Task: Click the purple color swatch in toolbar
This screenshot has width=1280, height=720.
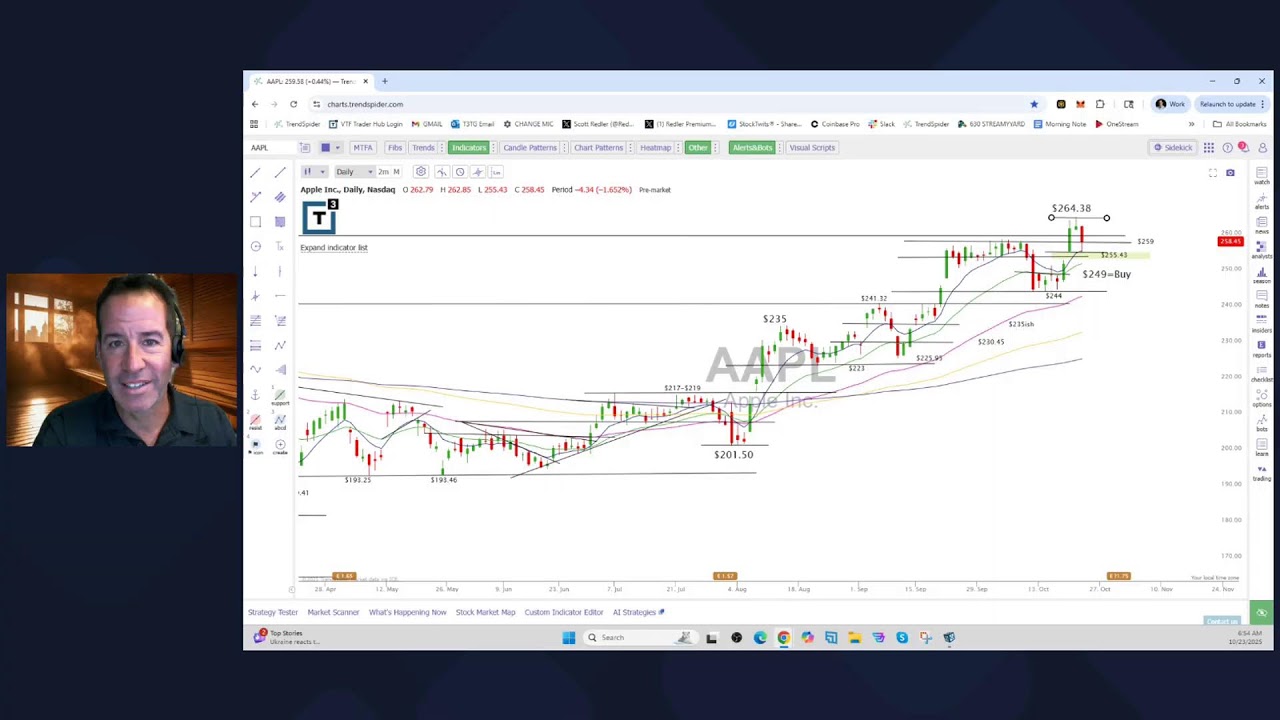Action: click(326, 147)
